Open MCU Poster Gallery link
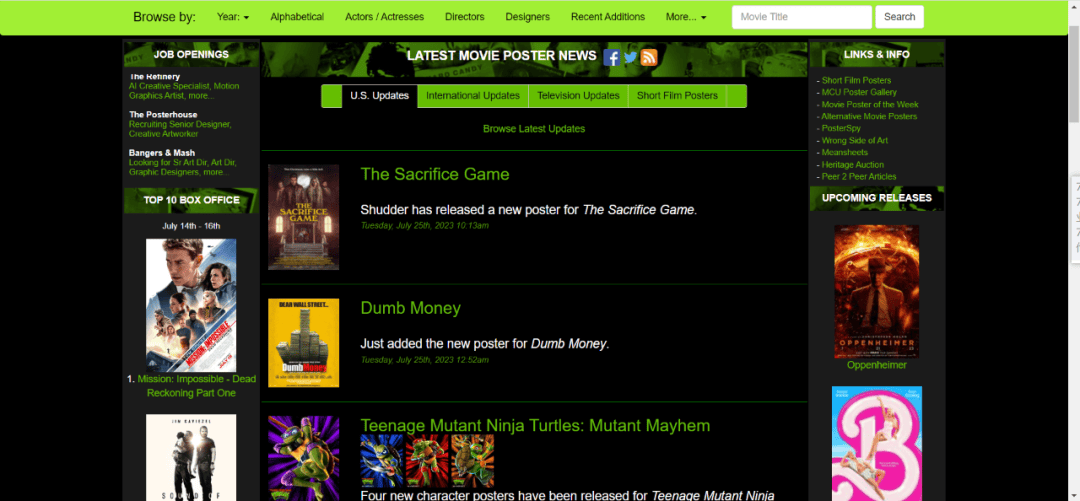The image size is (1080, 501). [859, 92]
